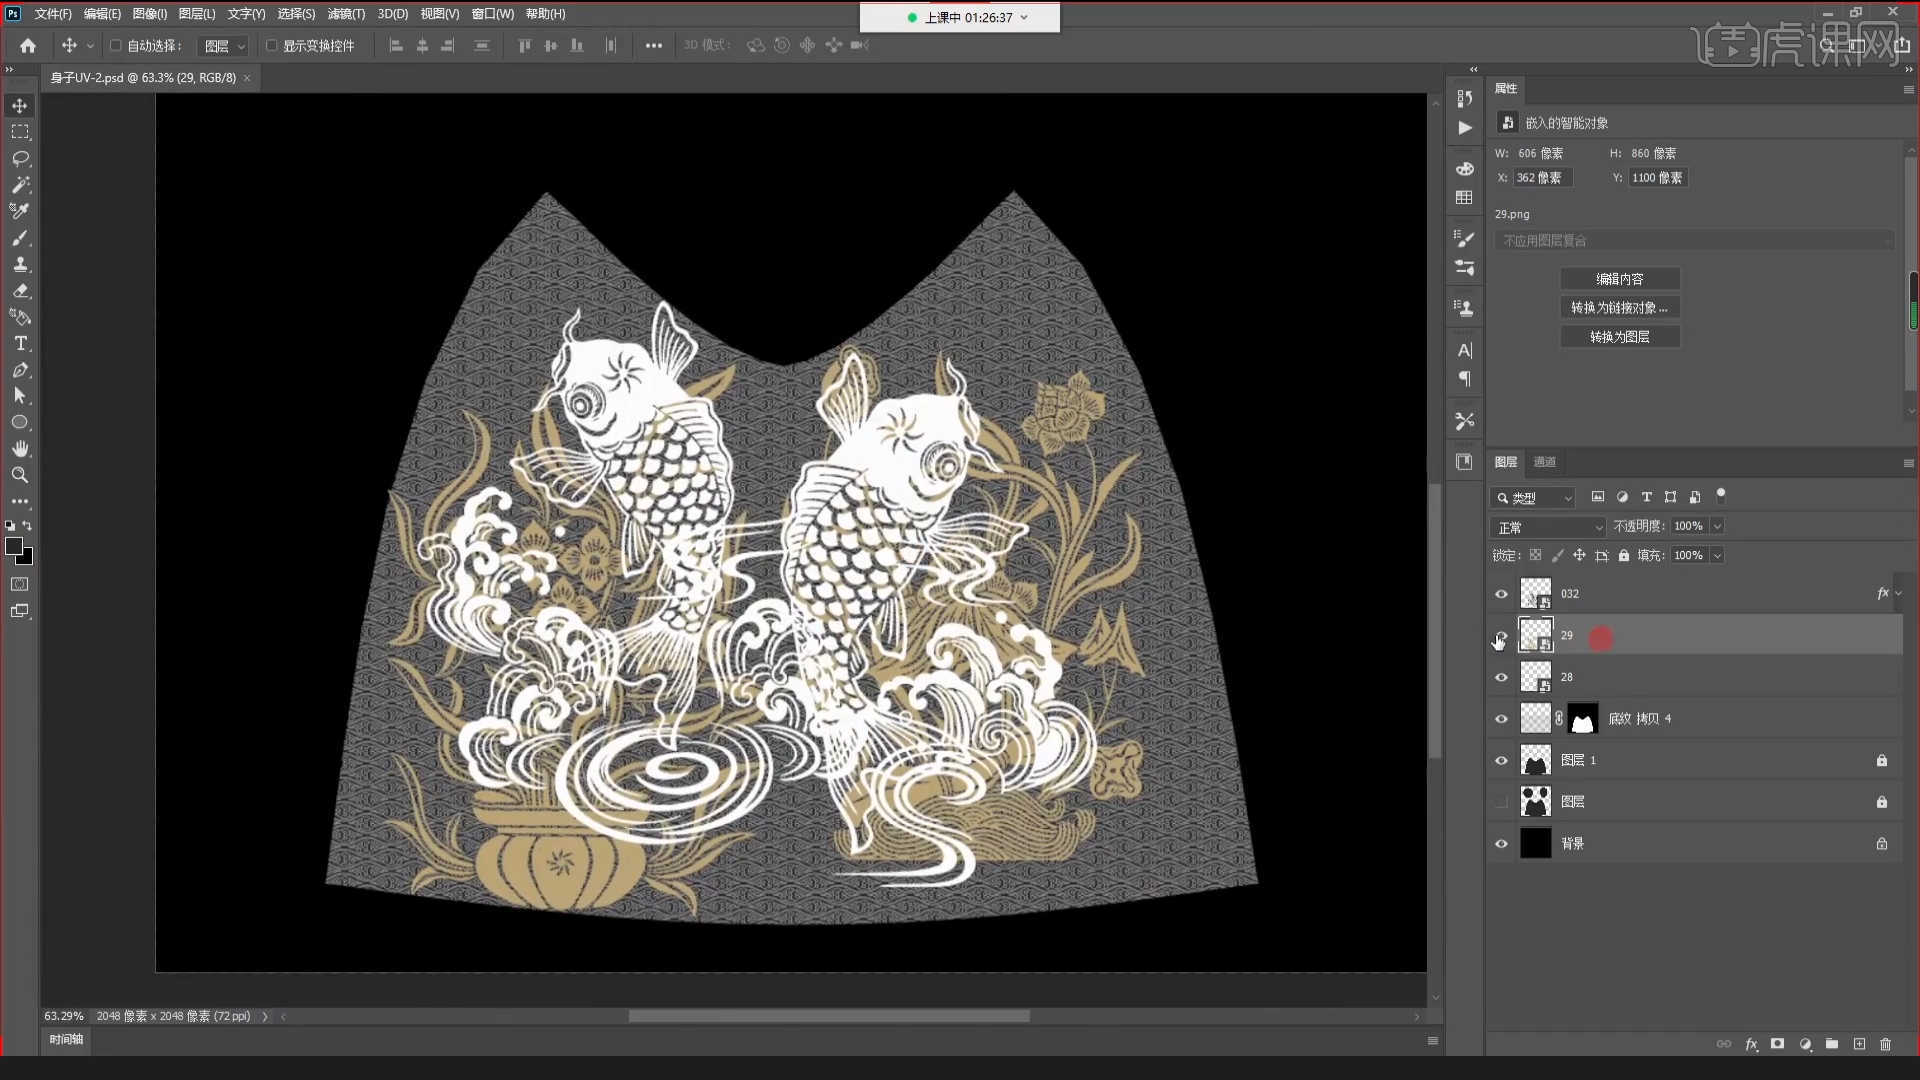Select the Brush tool
The width and height of the screenshot is (1920, 1080).
[20, 238]
